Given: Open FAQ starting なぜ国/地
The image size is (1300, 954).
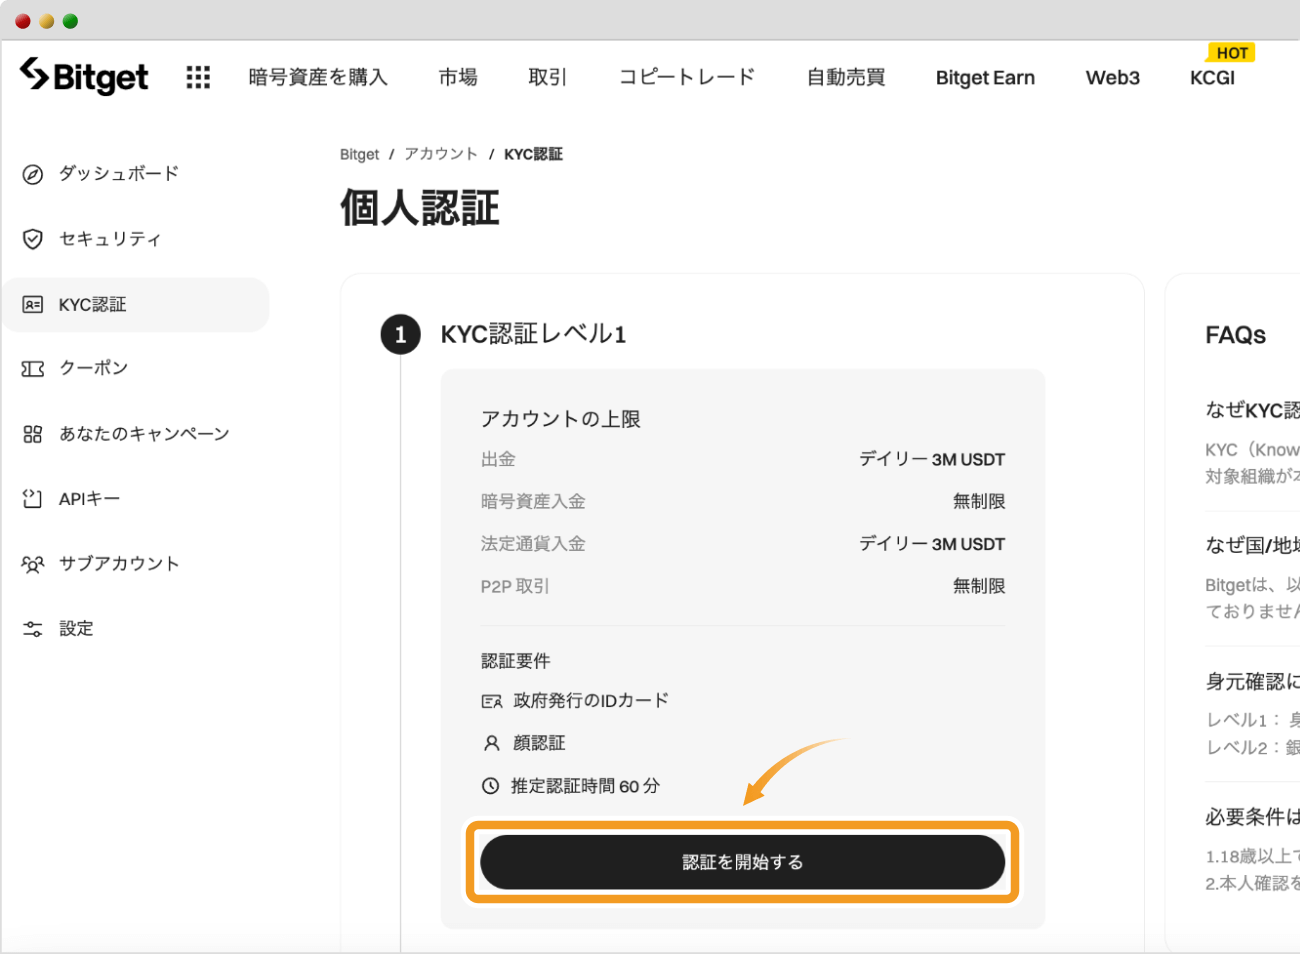Looking at the screenshot, I should point(1252,545).
